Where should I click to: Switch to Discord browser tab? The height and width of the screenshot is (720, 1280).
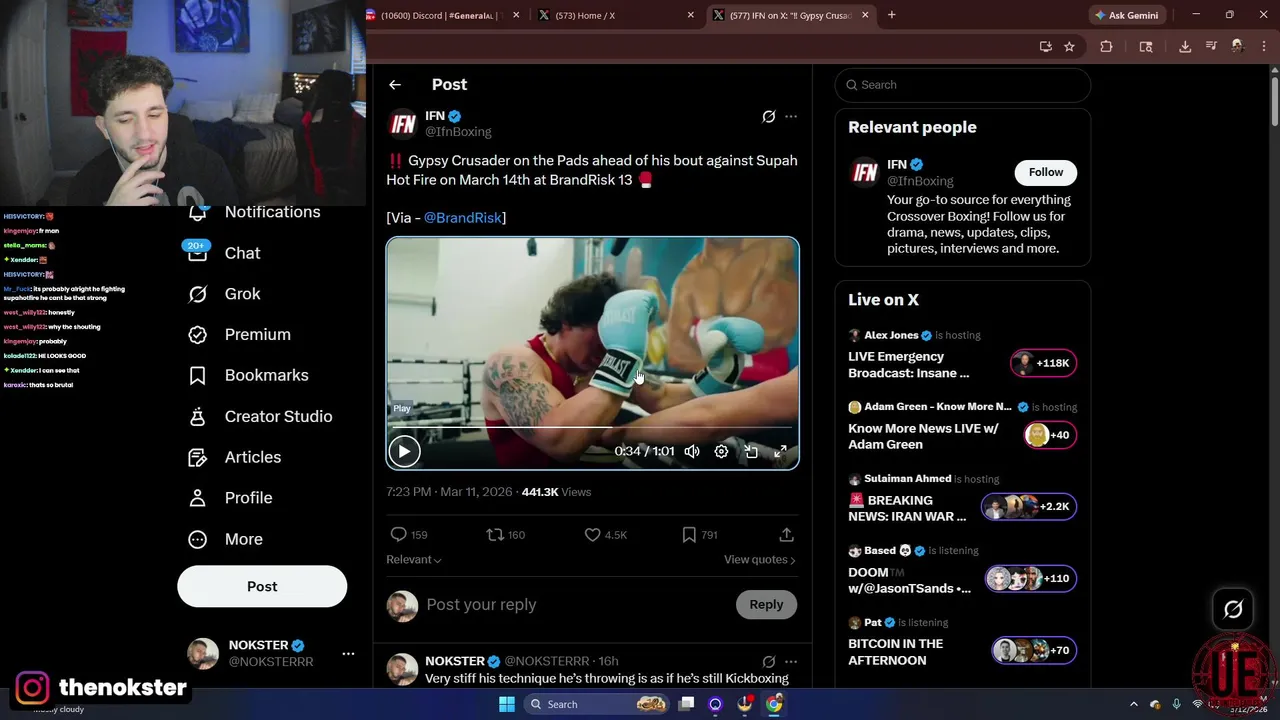pyautogui.click(x=442, y=15)
